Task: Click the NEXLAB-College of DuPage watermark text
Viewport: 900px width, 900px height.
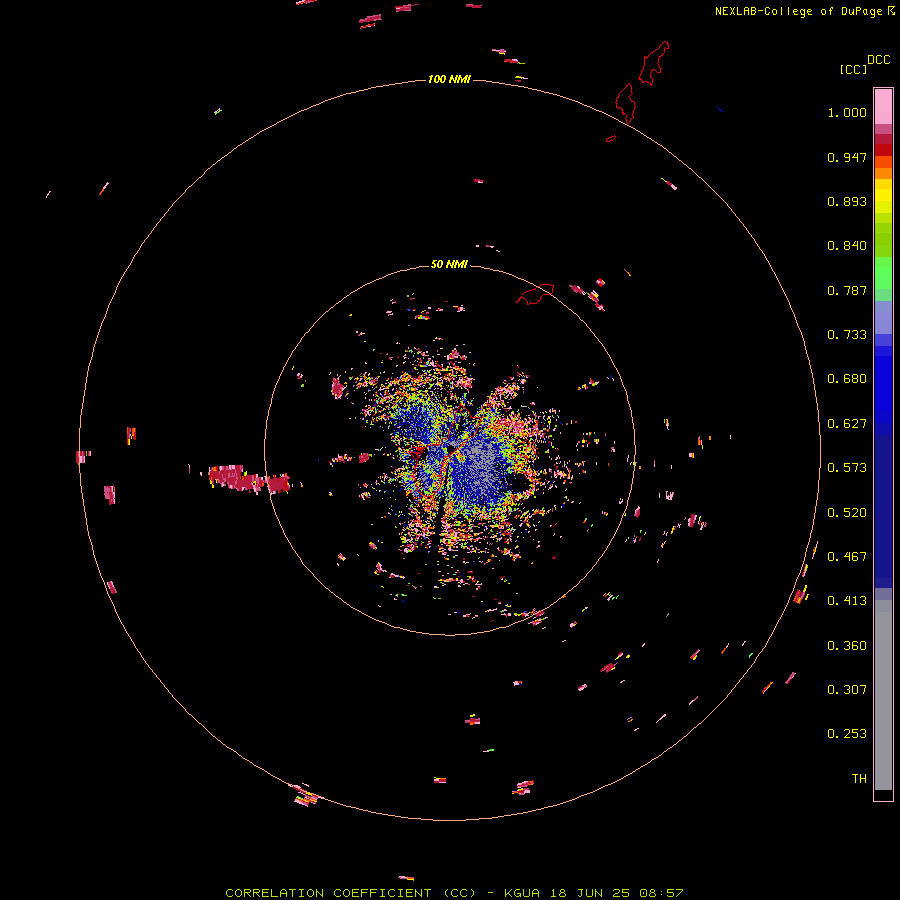Action: (x=805, y=11)
